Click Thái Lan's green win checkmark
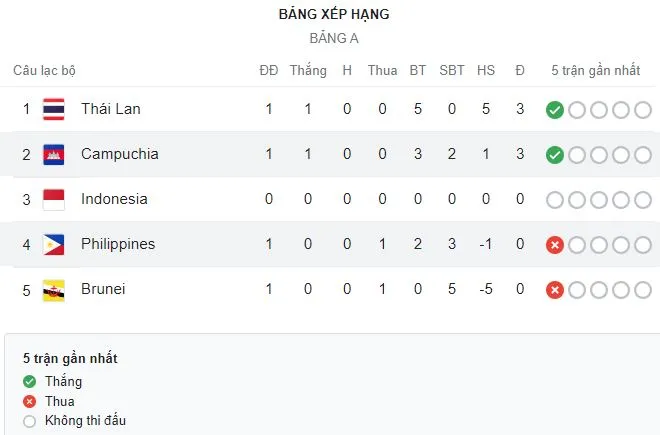 (555, 109)
